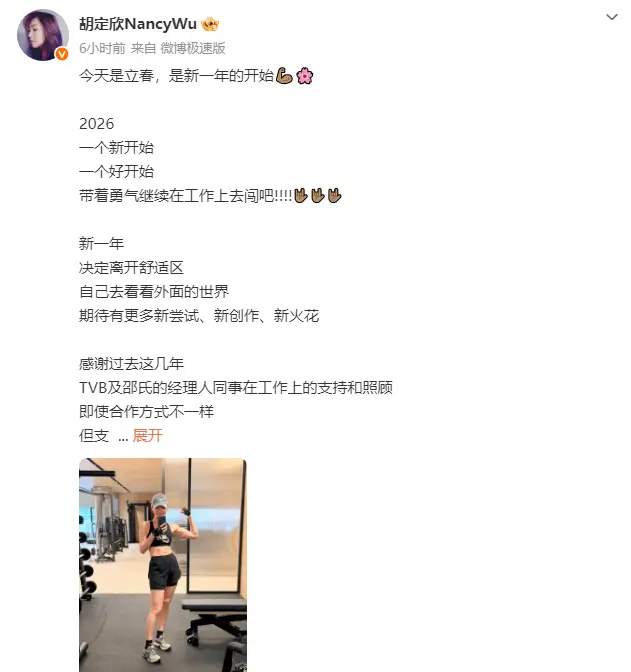This screenshot has height=672, width=631.
Task: Click the flexed bicep emoji
Action: (284, 76)
